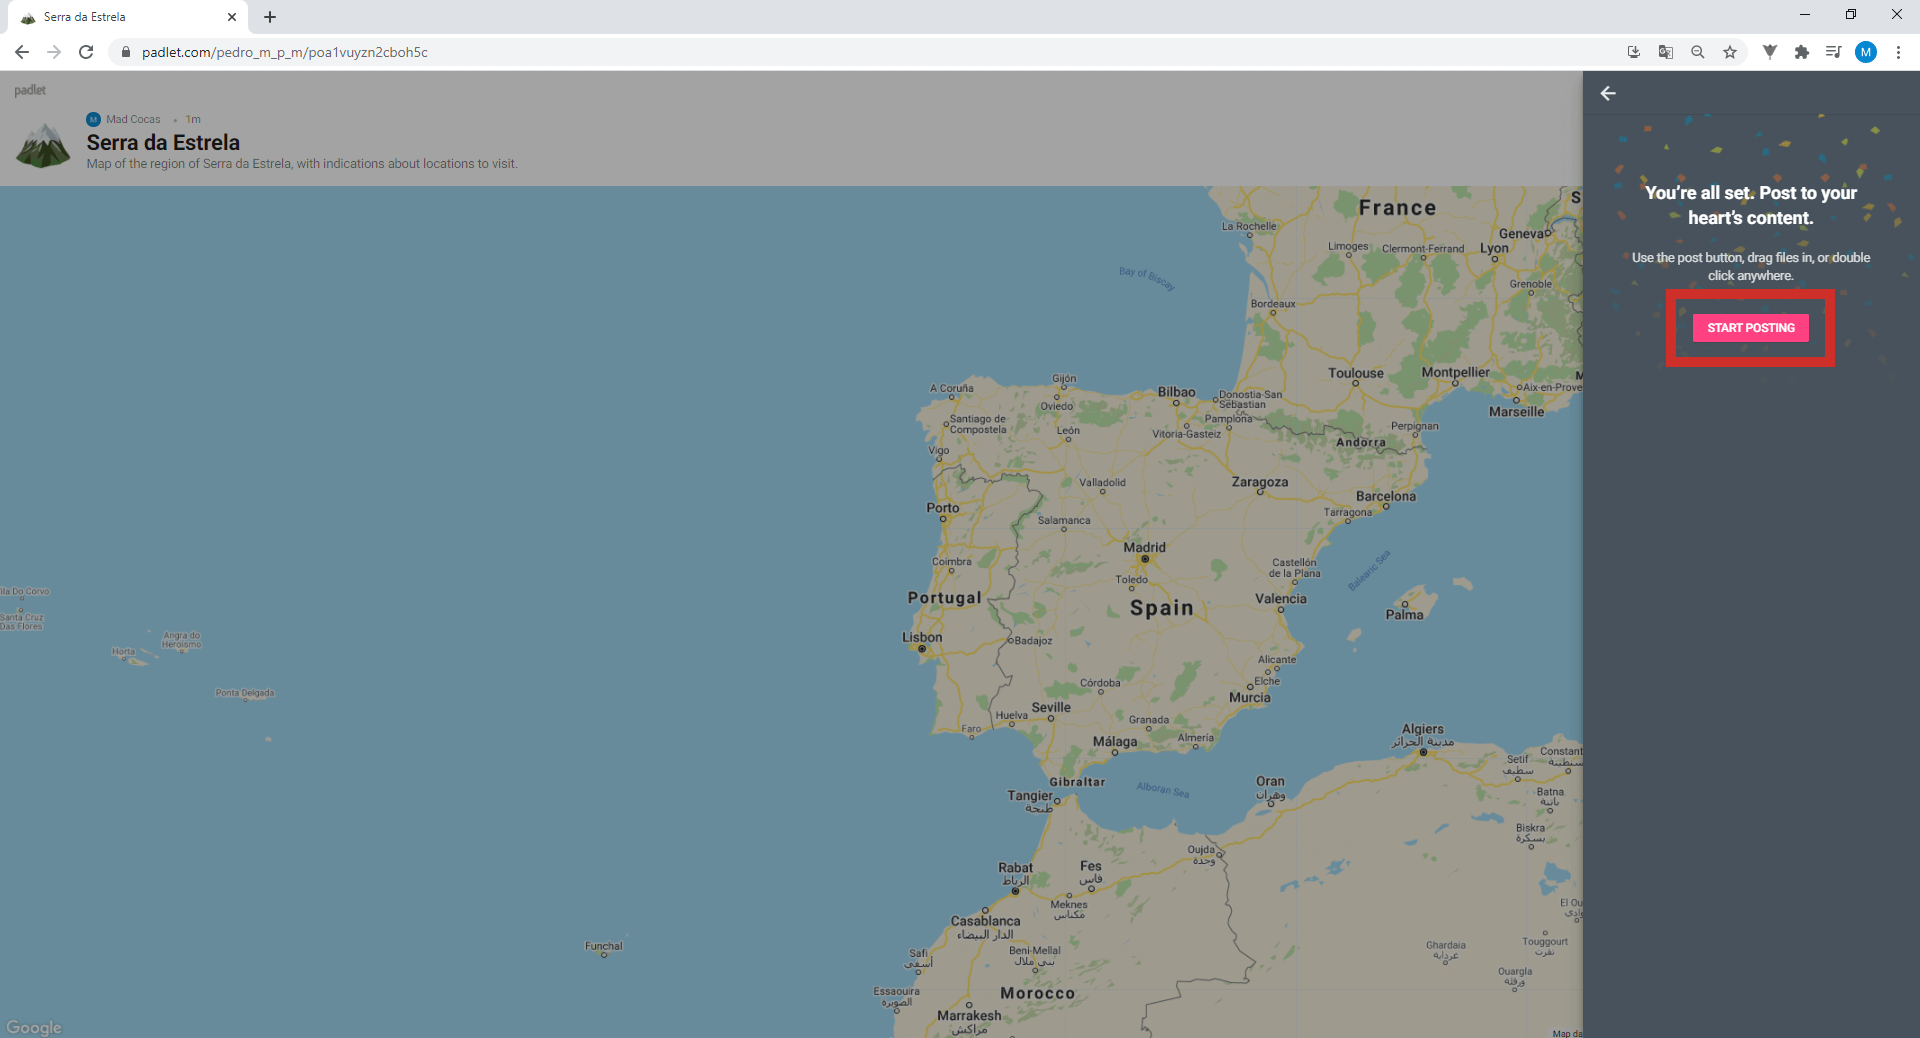The width and height of the screenshot is (1920, 1038).
Task: Restore down the browser window
Action: click(1851, 15)
